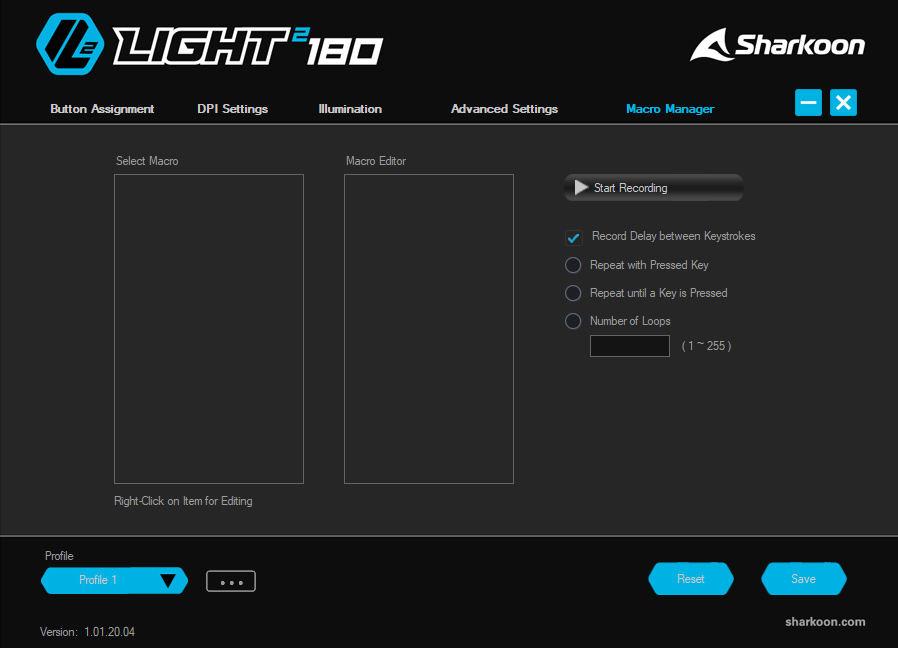Choose Repeat until a Key is Pressed
898x648 pixels.
pyautogui.click(x=573, y=293)
